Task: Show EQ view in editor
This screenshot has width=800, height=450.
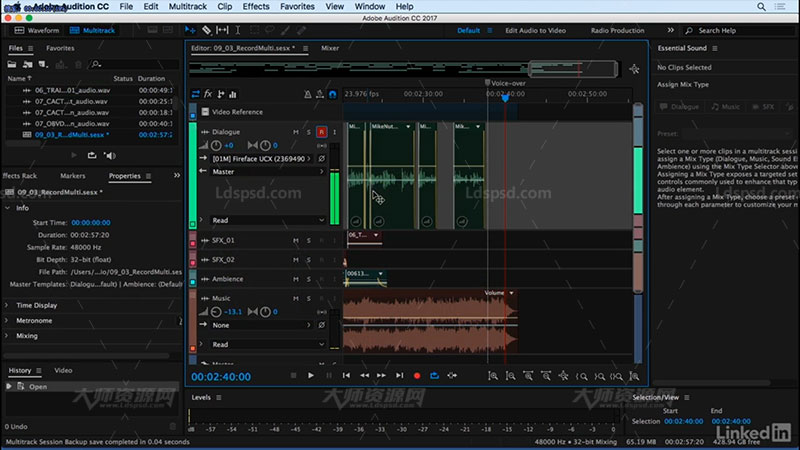Action: [x=233, y=94]
